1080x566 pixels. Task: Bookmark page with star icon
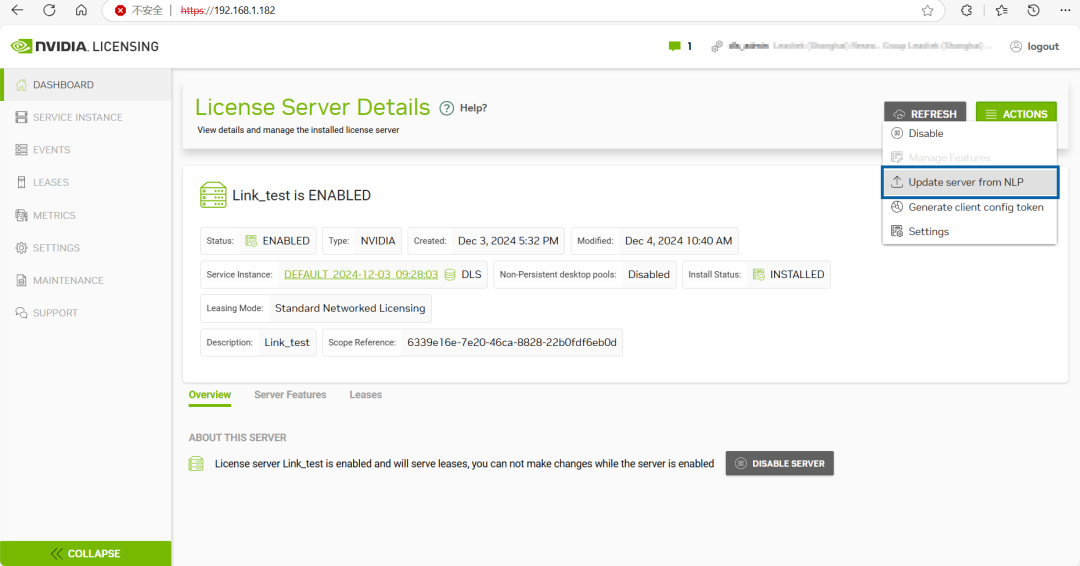click(928, 10)
